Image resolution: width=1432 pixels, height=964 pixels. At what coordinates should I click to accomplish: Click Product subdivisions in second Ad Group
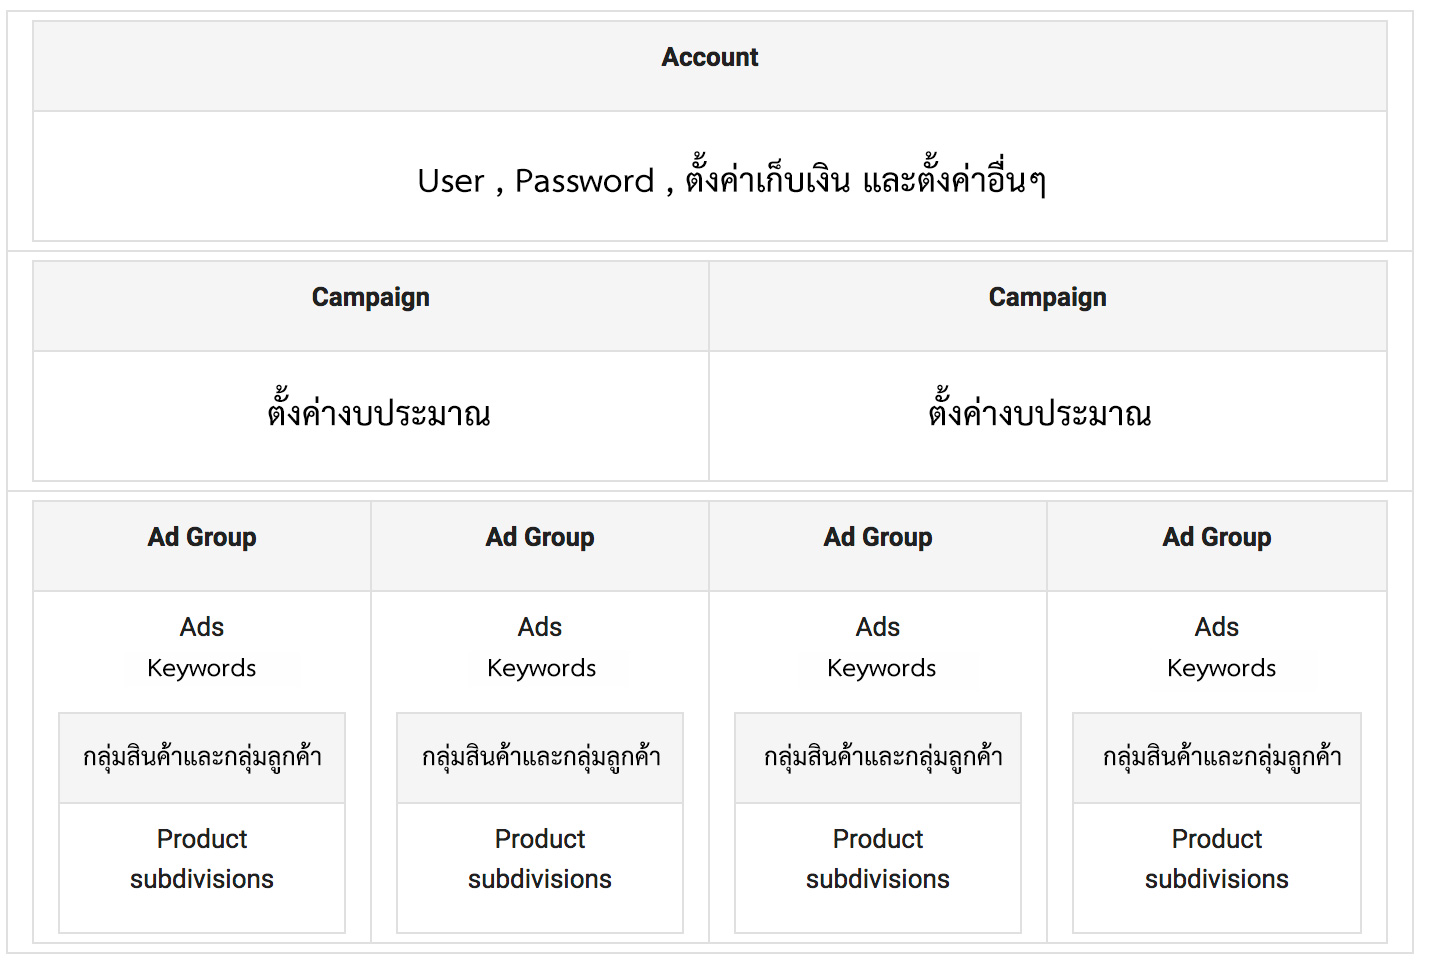pyautogui.click(x=540, y=859)
